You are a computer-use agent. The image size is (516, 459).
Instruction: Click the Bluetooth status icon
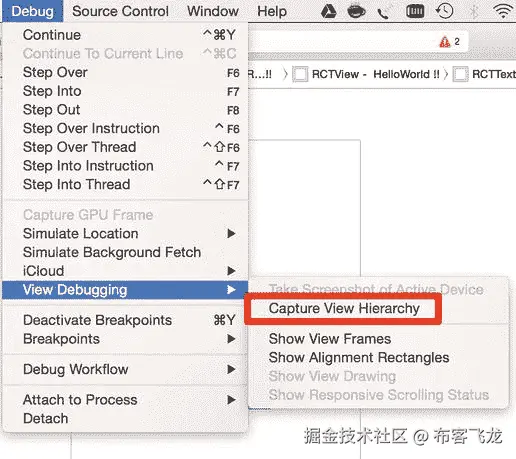(474, 11)
